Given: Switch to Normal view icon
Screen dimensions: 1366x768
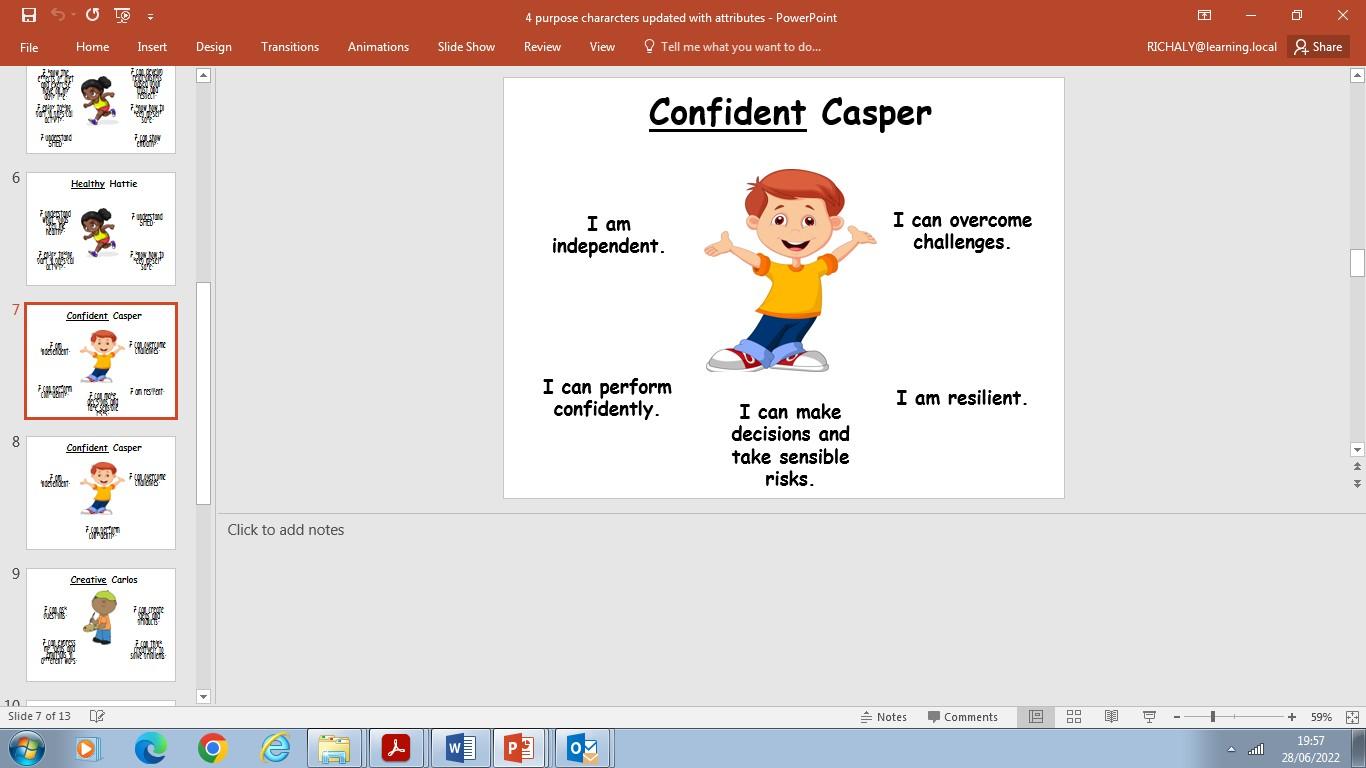Looking at the screenshot, I should pyautogui.click(x=1036, y=716).
